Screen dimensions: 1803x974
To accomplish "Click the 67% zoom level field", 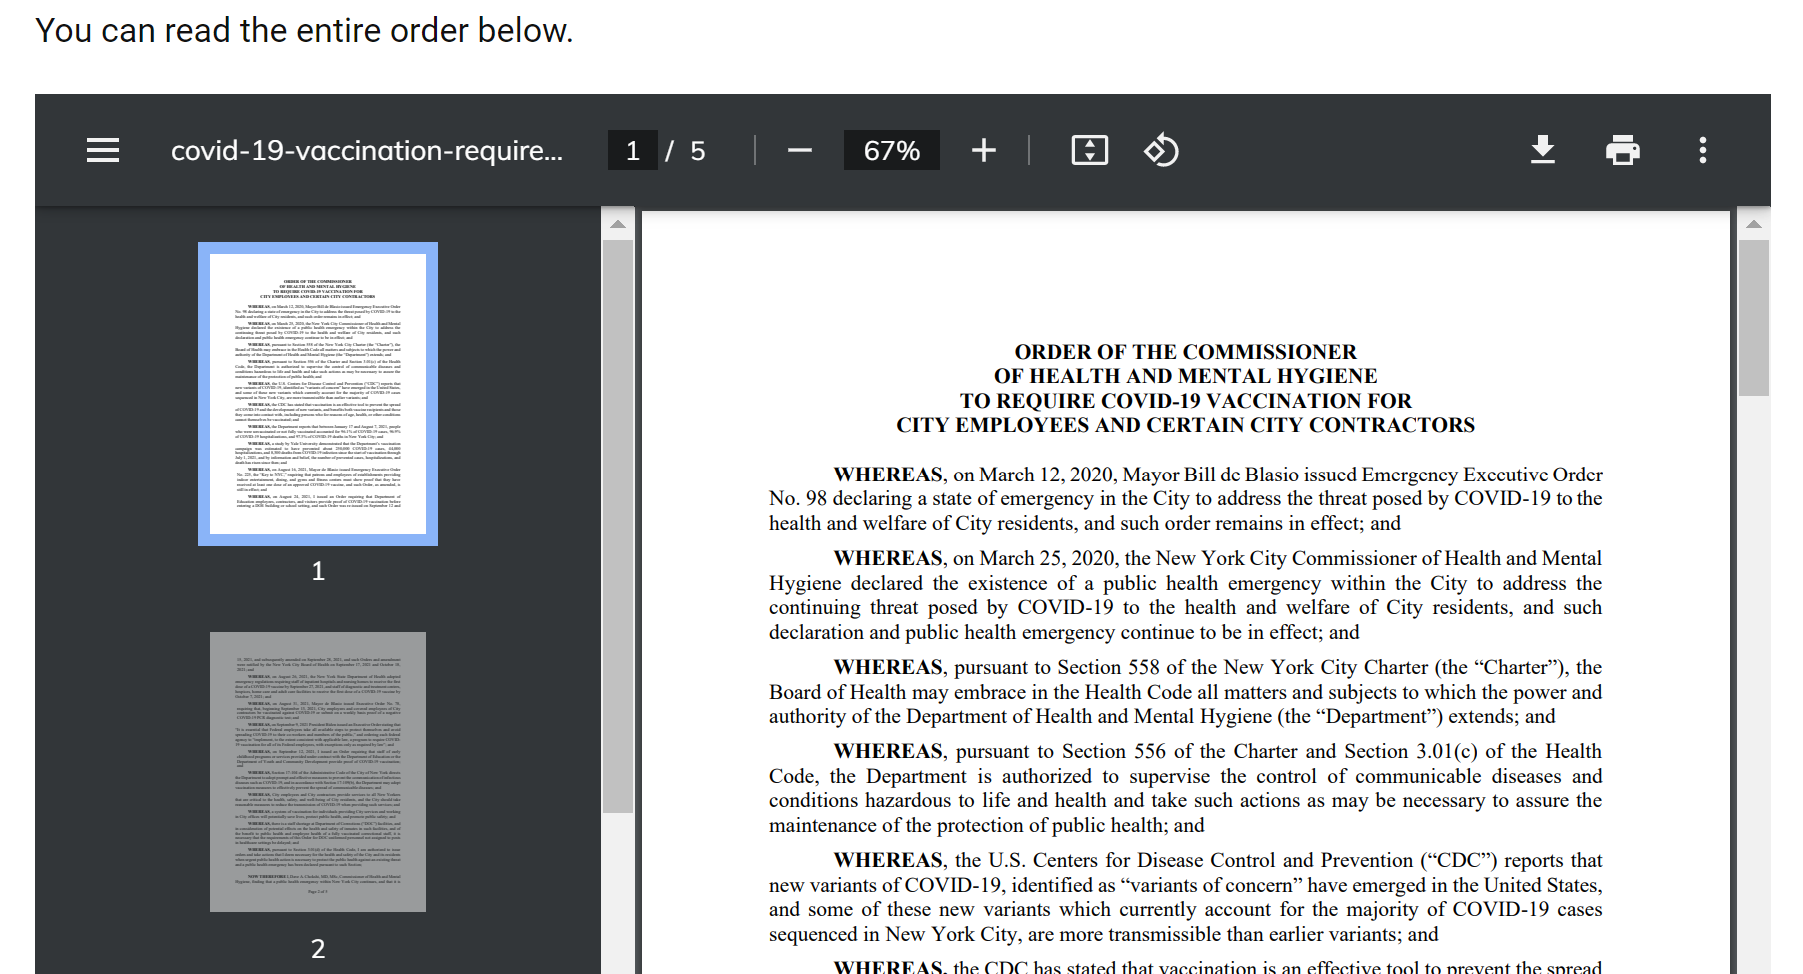I will 892,150.
